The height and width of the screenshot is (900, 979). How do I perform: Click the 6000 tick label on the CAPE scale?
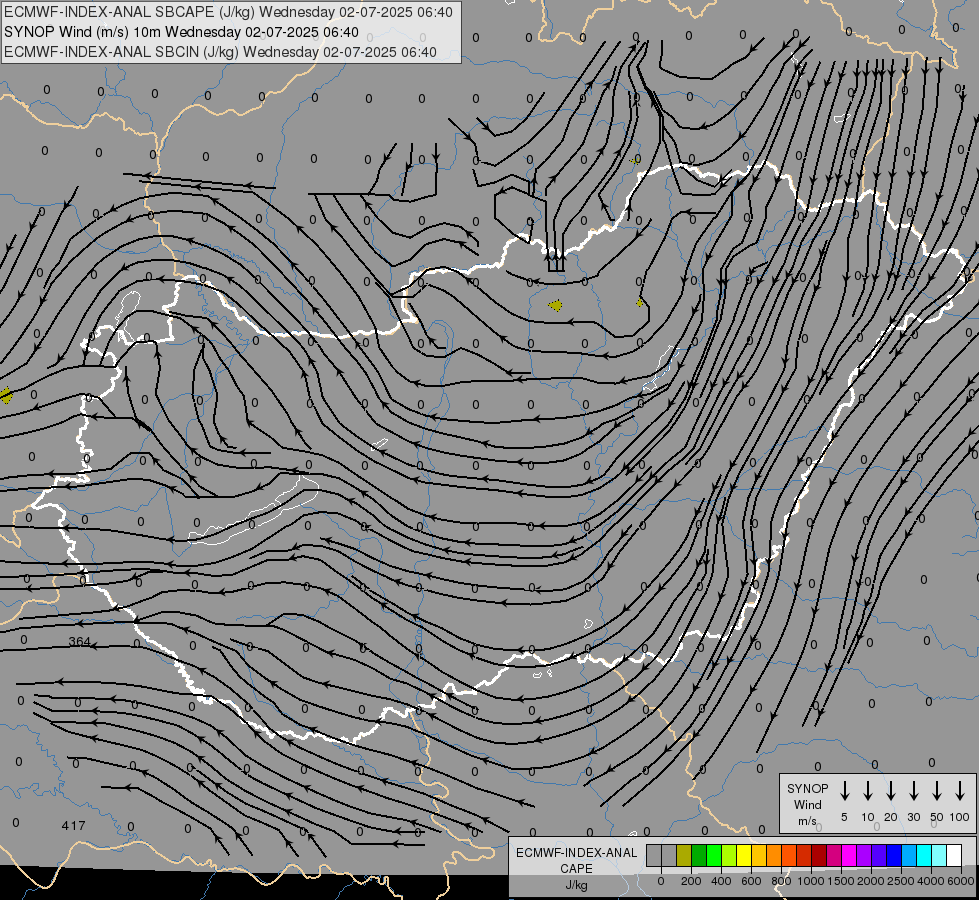[961, 881]
